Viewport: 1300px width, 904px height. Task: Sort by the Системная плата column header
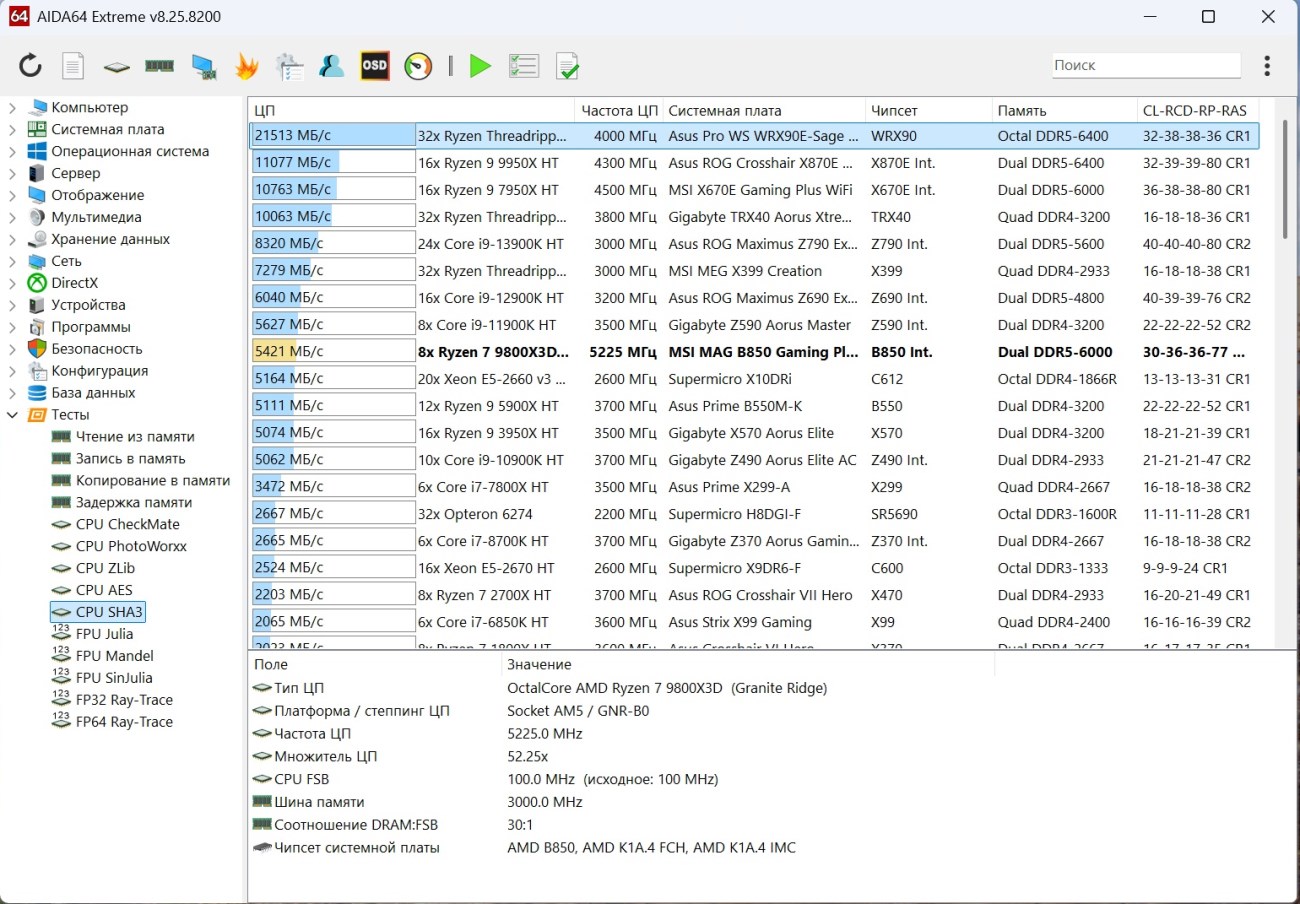tap(764, 110)
